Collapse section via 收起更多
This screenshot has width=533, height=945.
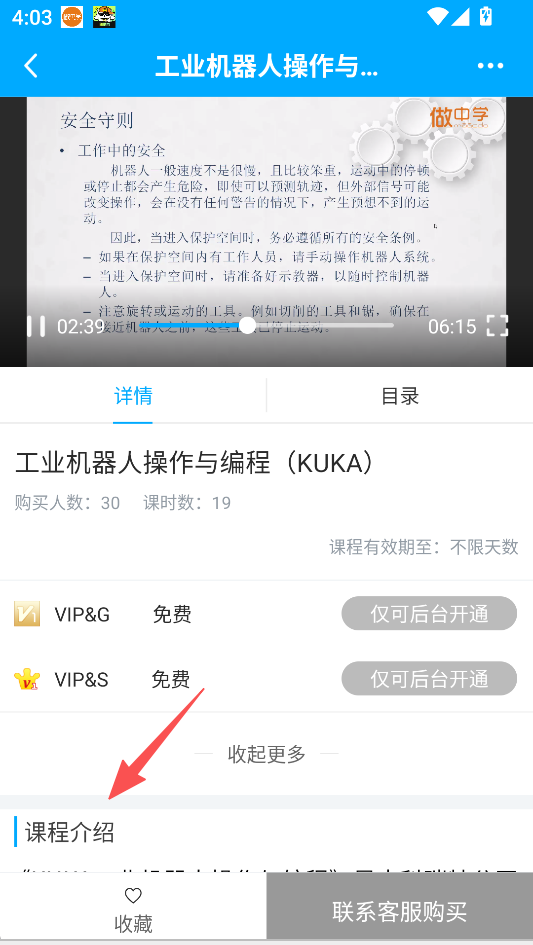pyautogui.click(x=266, y=753)
